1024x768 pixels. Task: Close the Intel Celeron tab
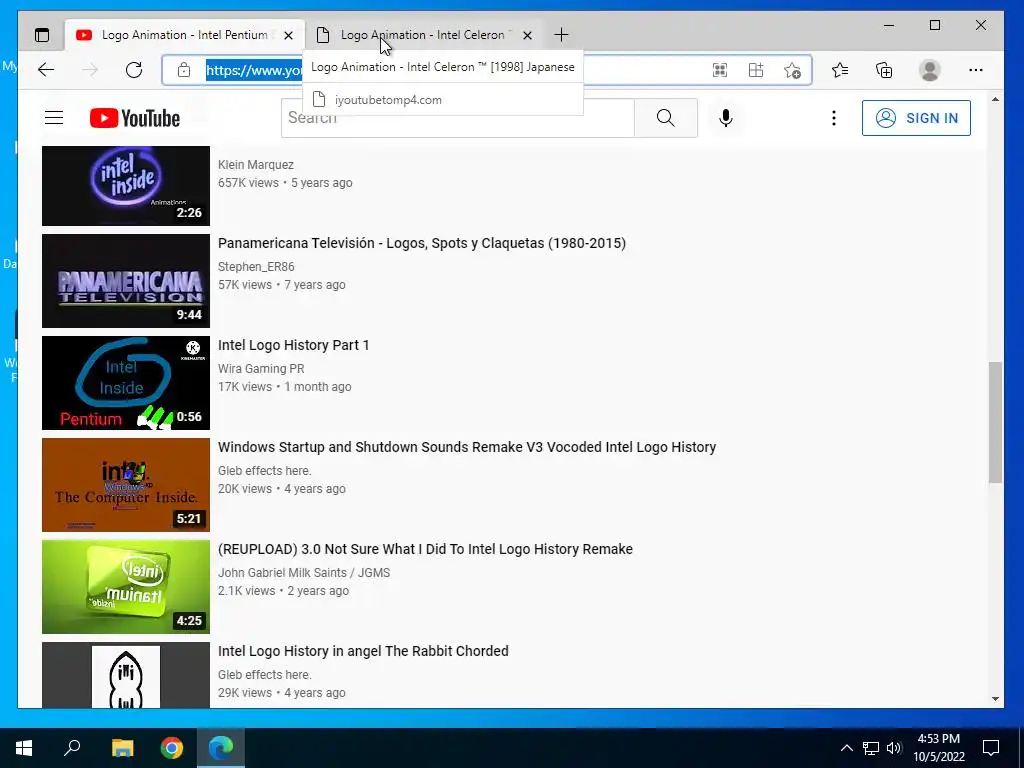[x=527, y=35]
